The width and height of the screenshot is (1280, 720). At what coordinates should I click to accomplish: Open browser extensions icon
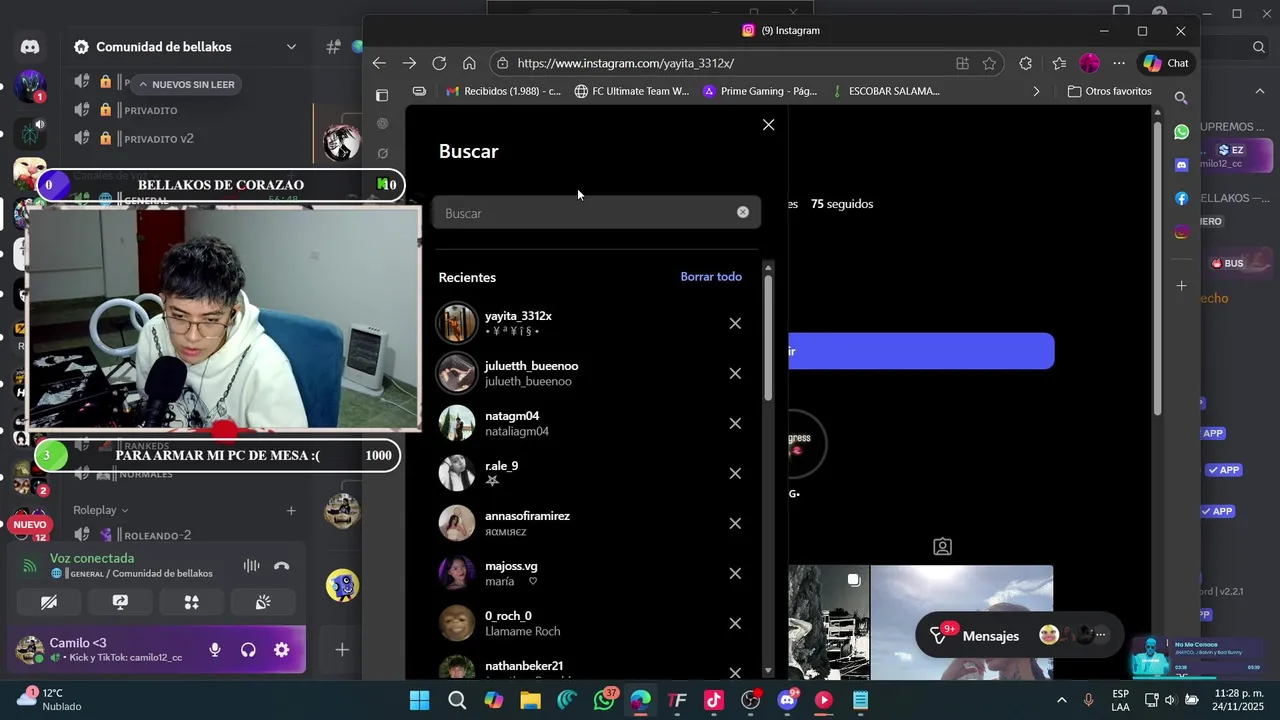[x=1025, y=63]
